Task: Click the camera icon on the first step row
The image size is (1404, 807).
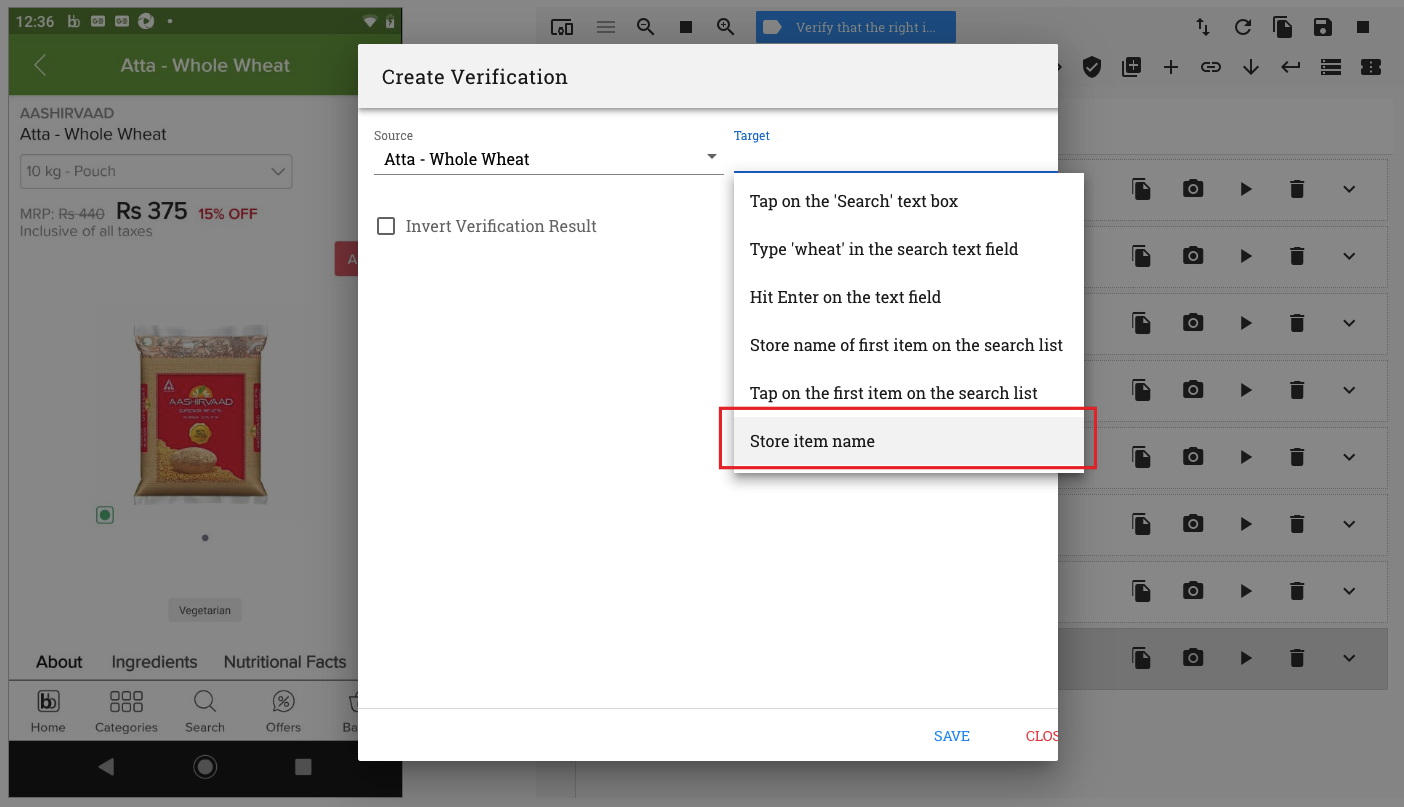Action: [1193, 189]
